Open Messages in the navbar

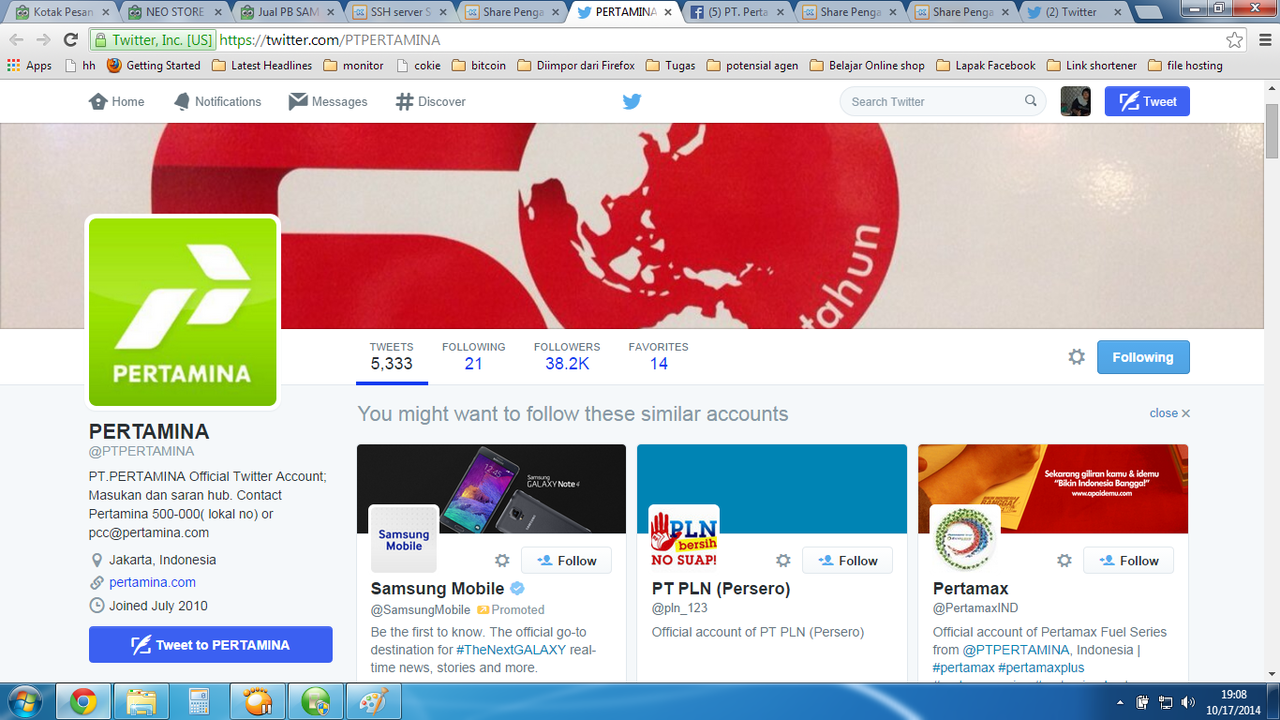[x=328, y=101]
